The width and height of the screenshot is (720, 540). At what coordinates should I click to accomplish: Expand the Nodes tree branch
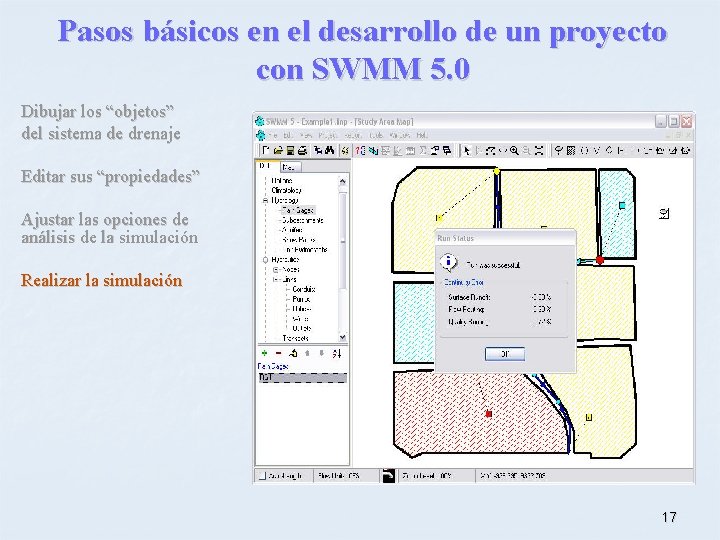tap(276, 270)
